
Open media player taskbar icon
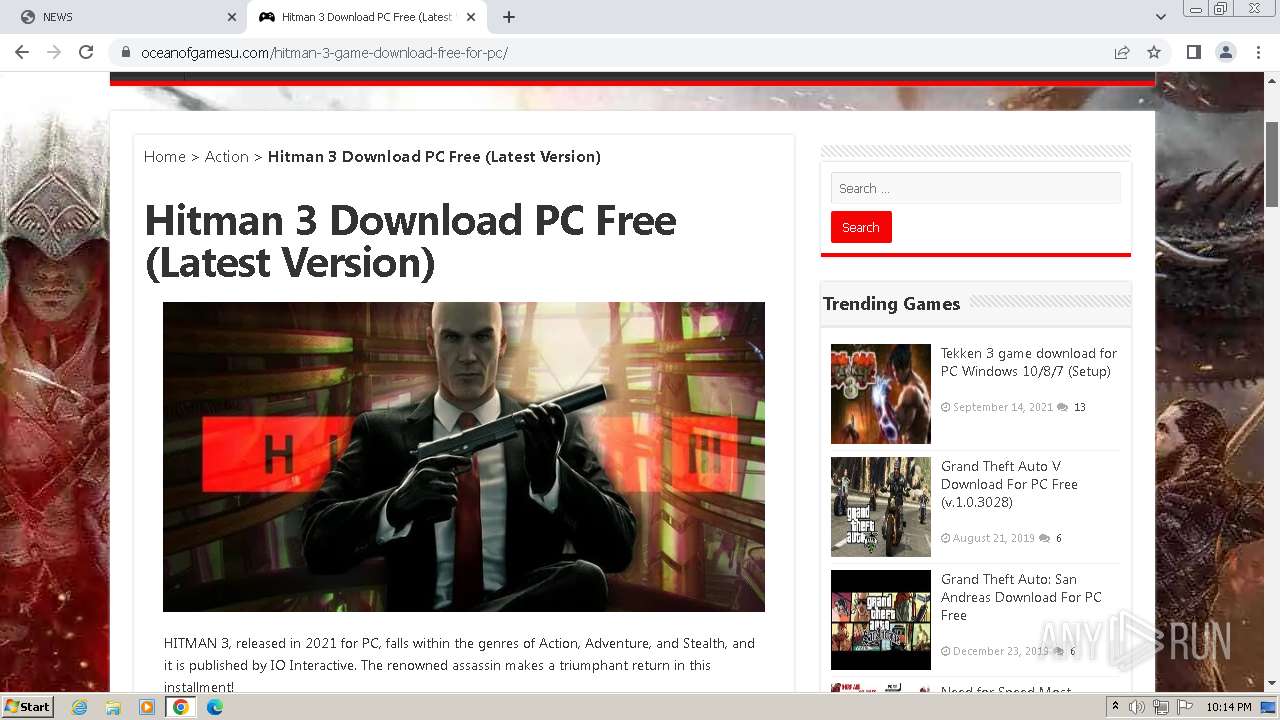click(147, 707)
